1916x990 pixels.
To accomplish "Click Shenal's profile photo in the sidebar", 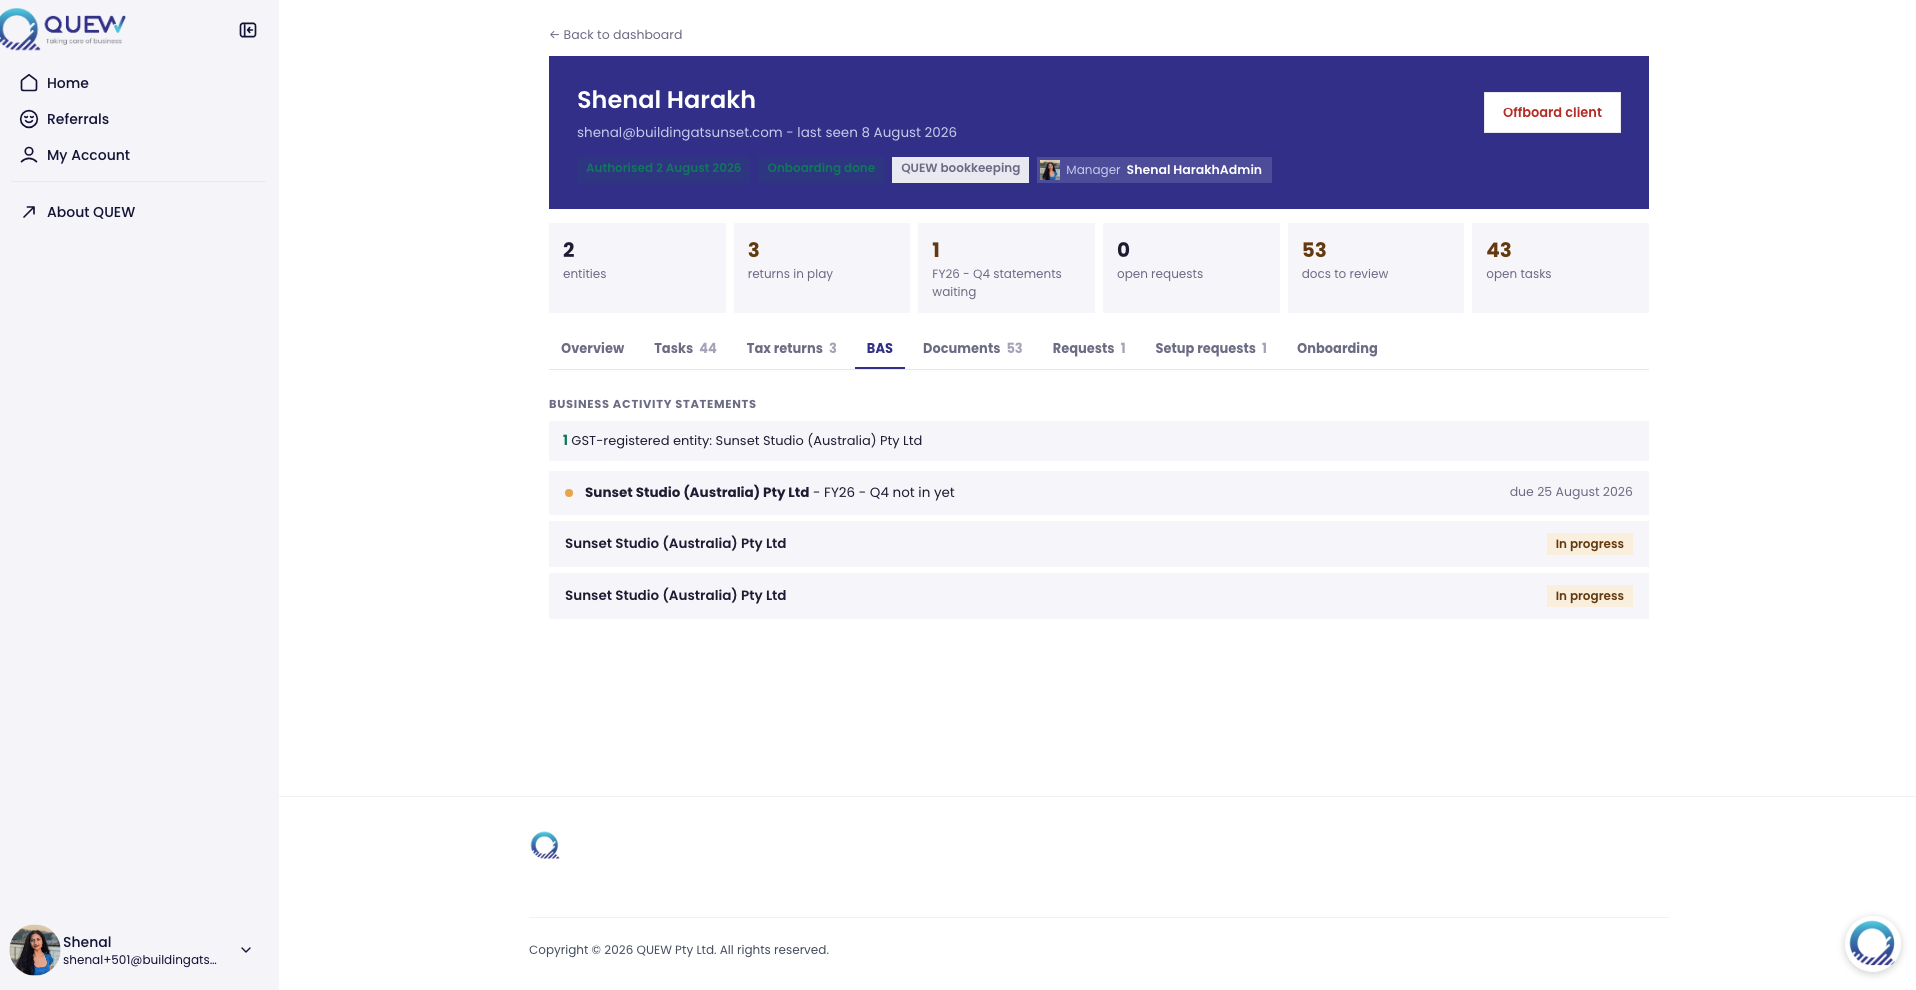I will pyautogui.click(x=34, y=950).
